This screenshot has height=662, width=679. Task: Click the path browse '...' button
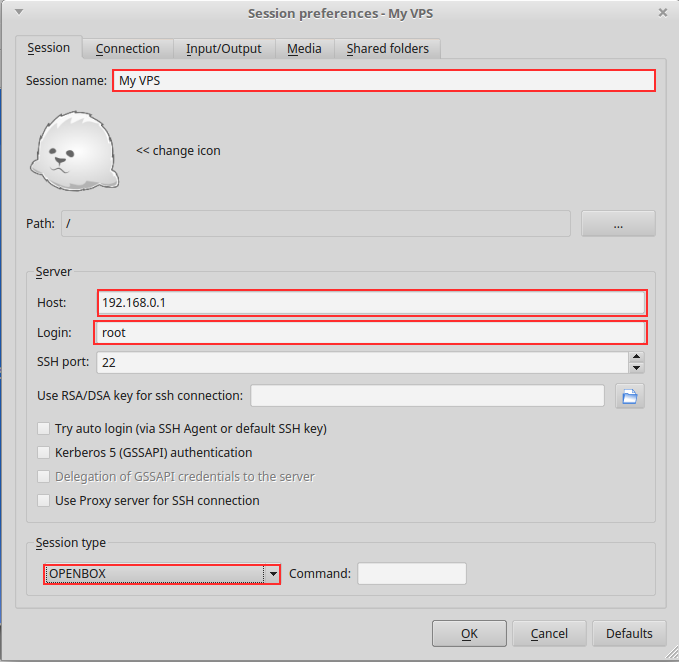(618, 223)
